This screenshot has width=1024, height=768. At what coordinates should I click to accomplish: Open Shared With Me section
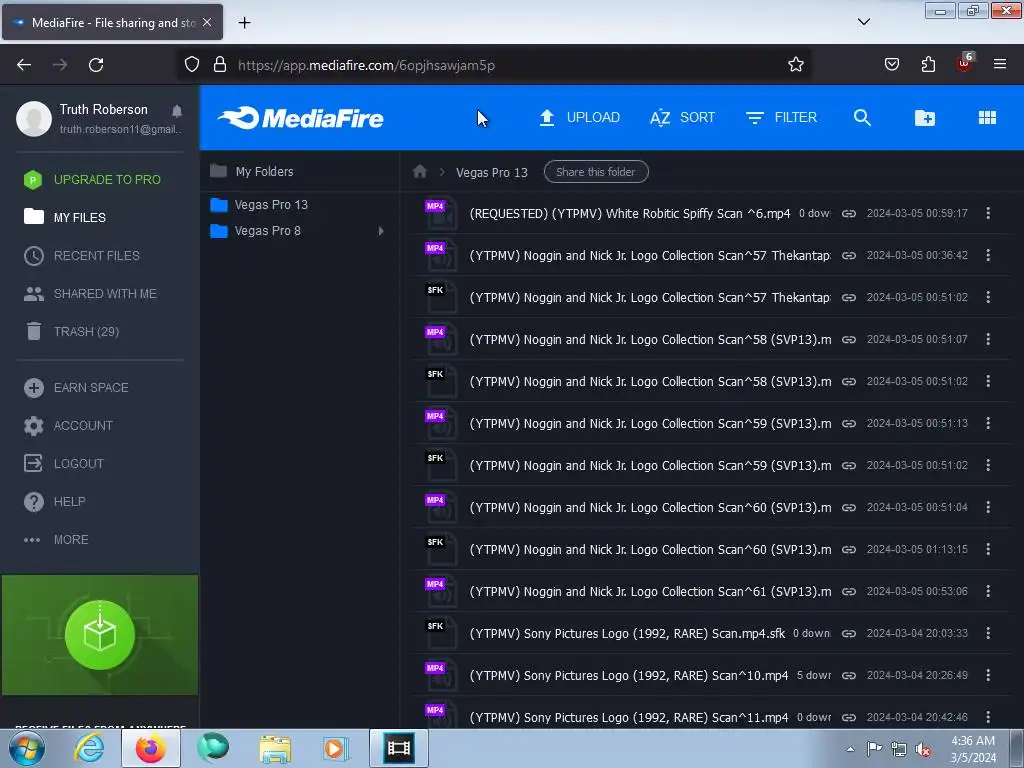[91, 294]
